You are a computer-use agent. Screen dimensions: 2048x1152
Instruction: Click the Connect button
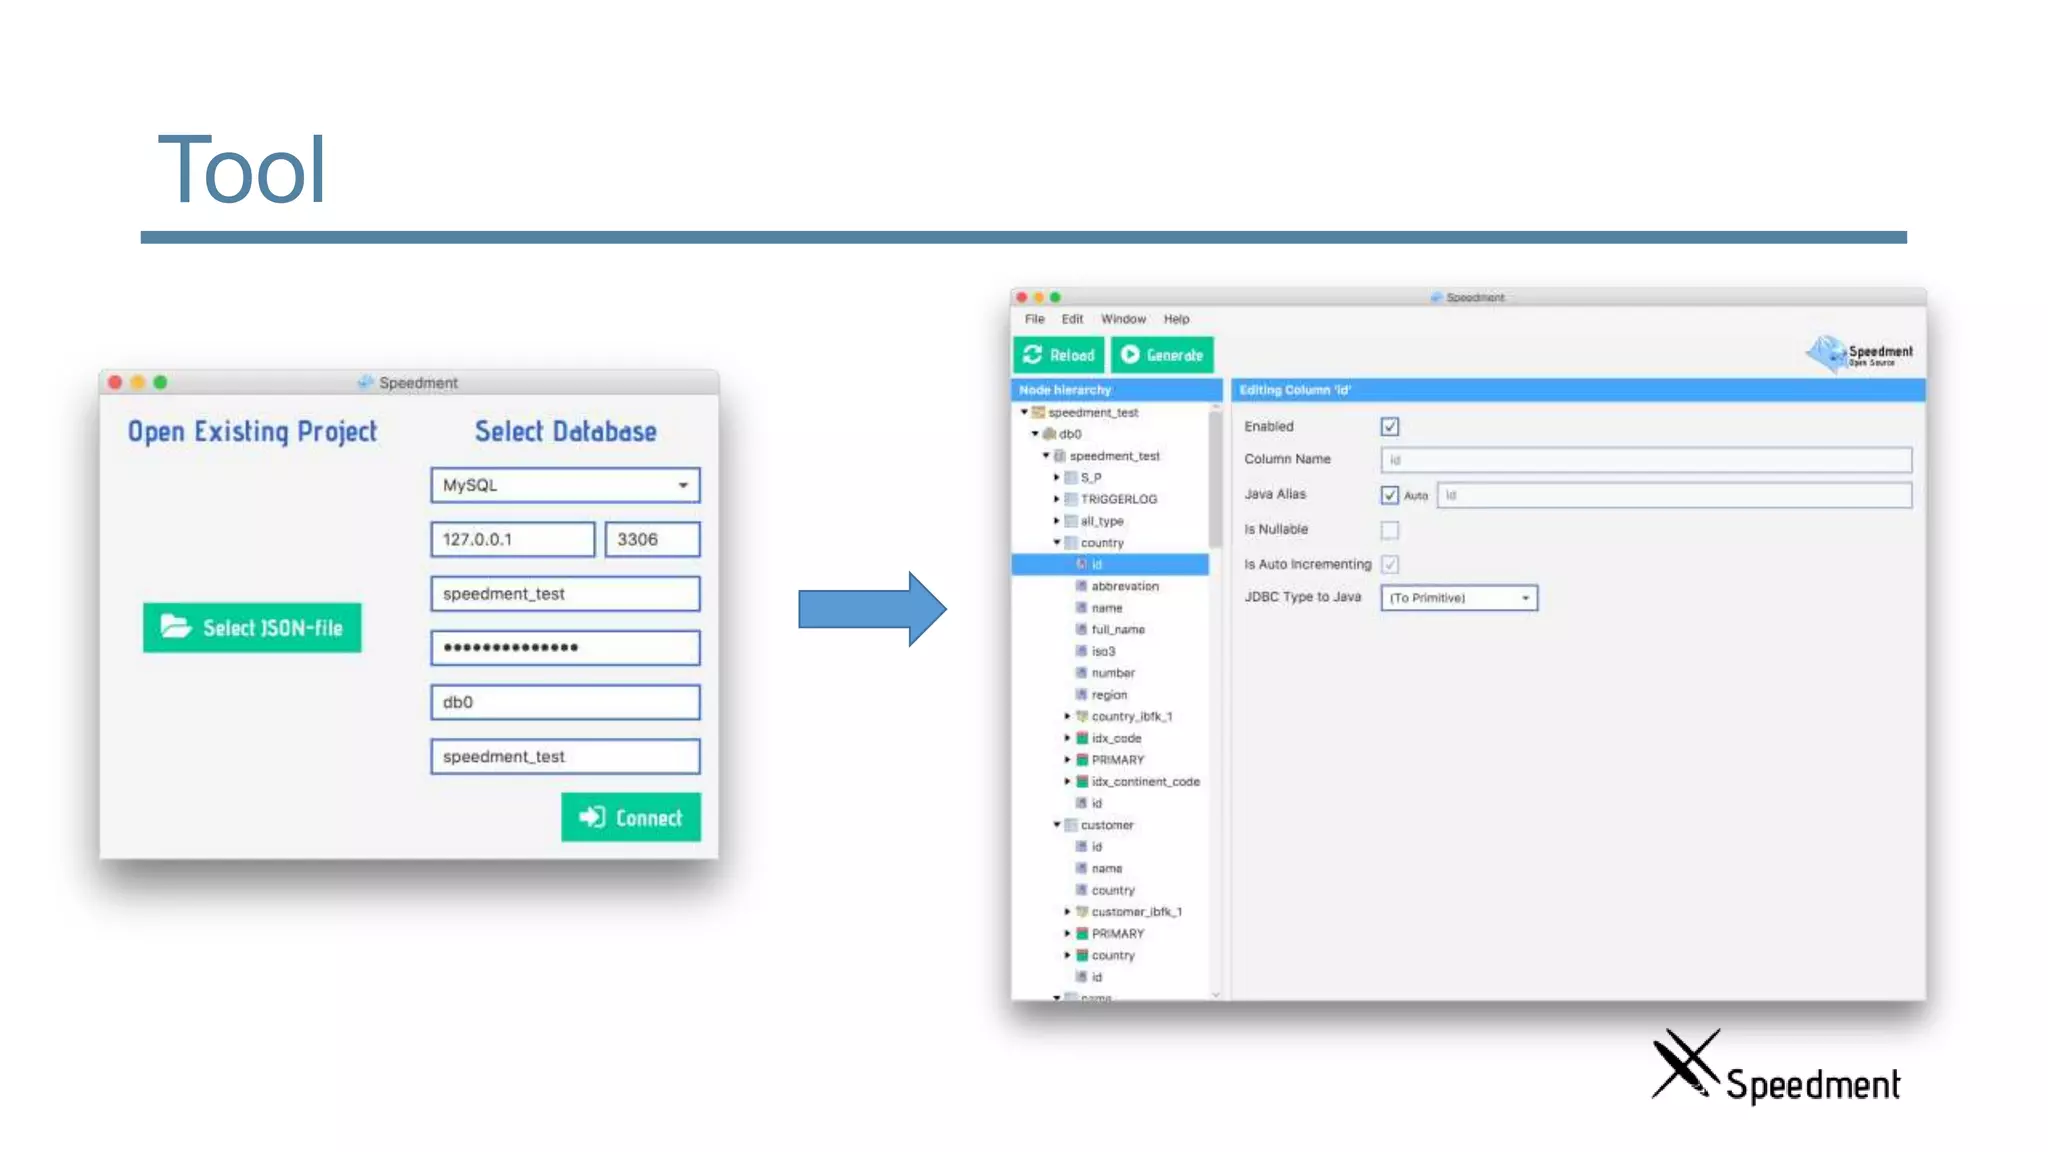click(631, 818)
